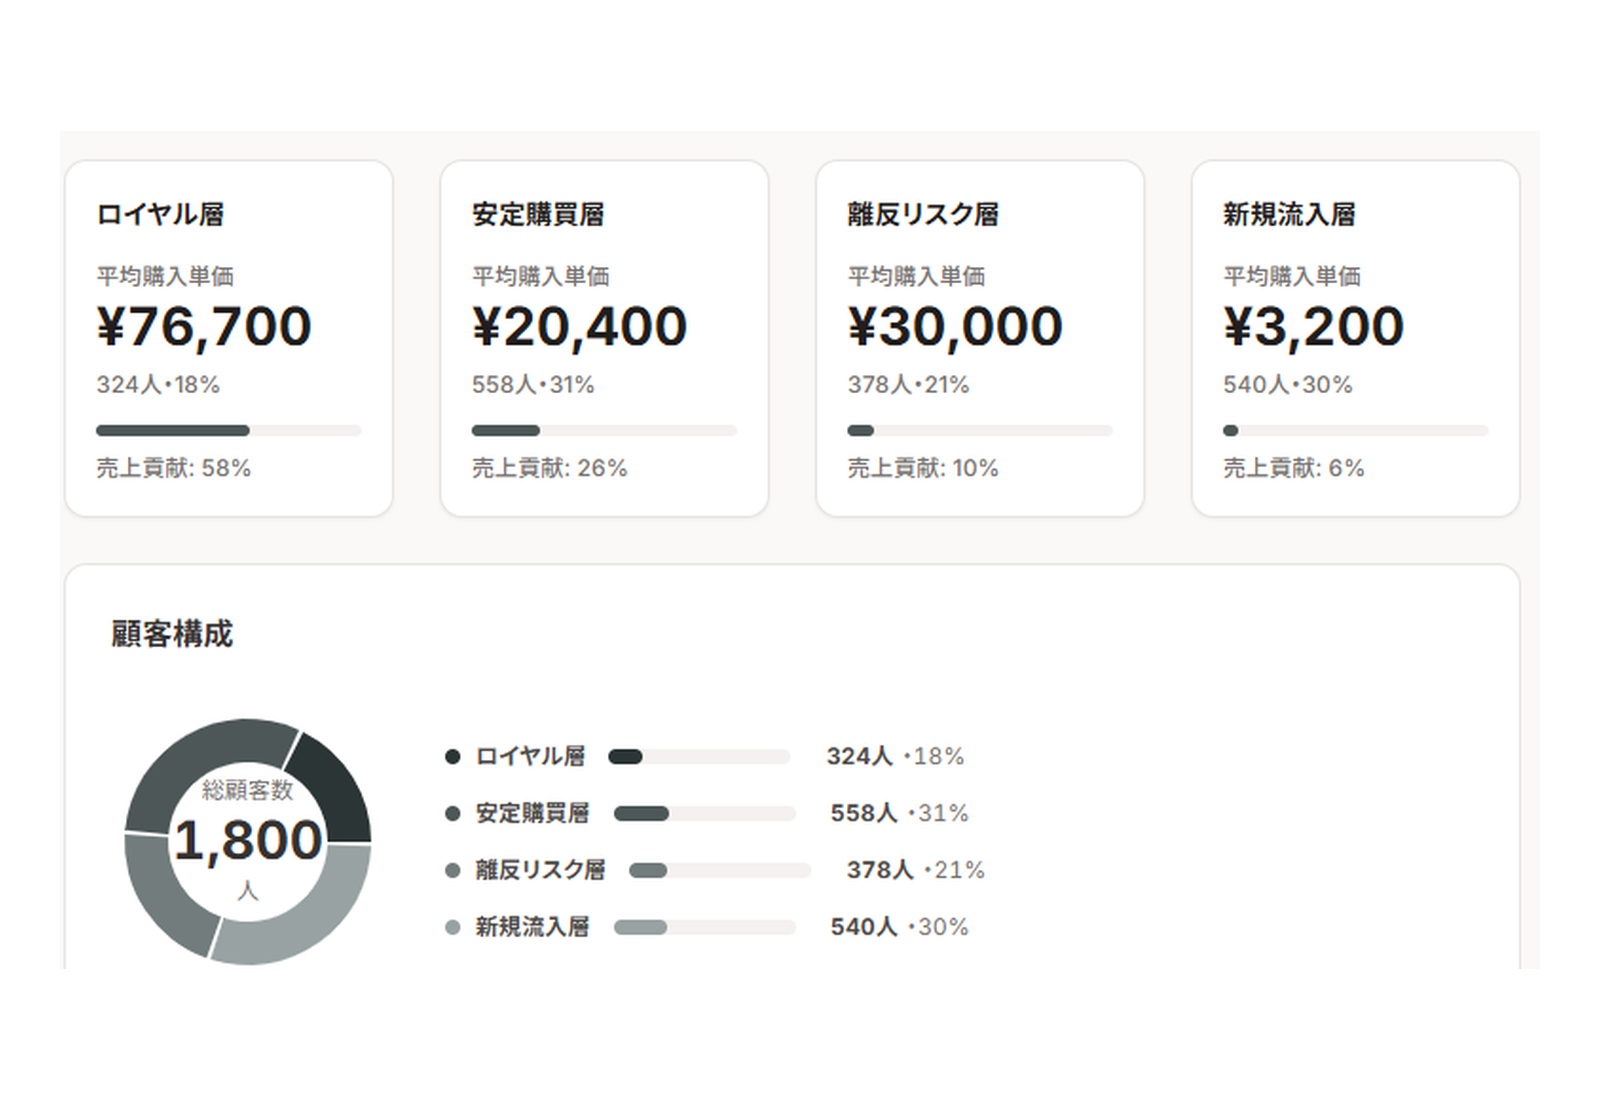The height and width of the screenshot is (1100, 1600).
Task: Select the ¥30,000 average purchase value
Action: (955, 327)
